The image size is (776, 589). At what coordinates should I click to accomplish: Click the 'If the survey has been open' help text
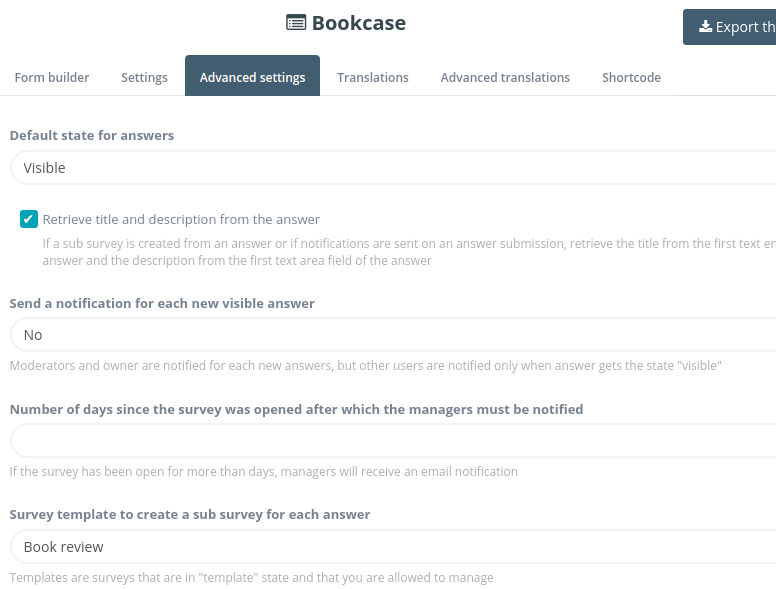264,472
